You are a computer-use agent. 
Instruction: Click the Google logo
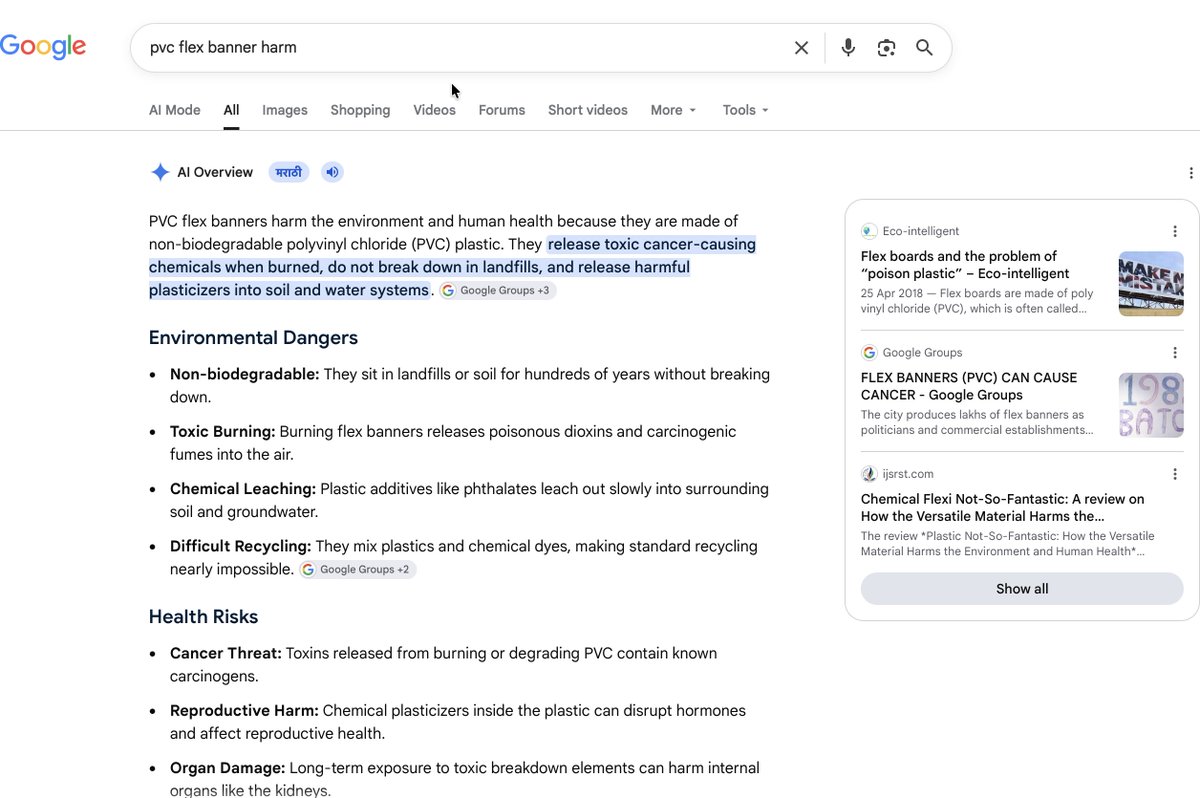pyautogui.click(x=43, y=46)
